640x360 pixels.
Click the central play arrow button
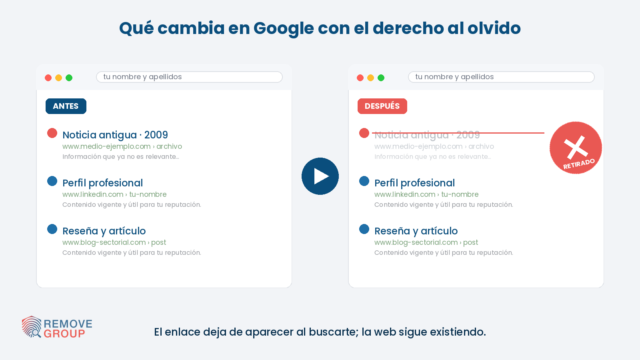click(x=320, y=176)
